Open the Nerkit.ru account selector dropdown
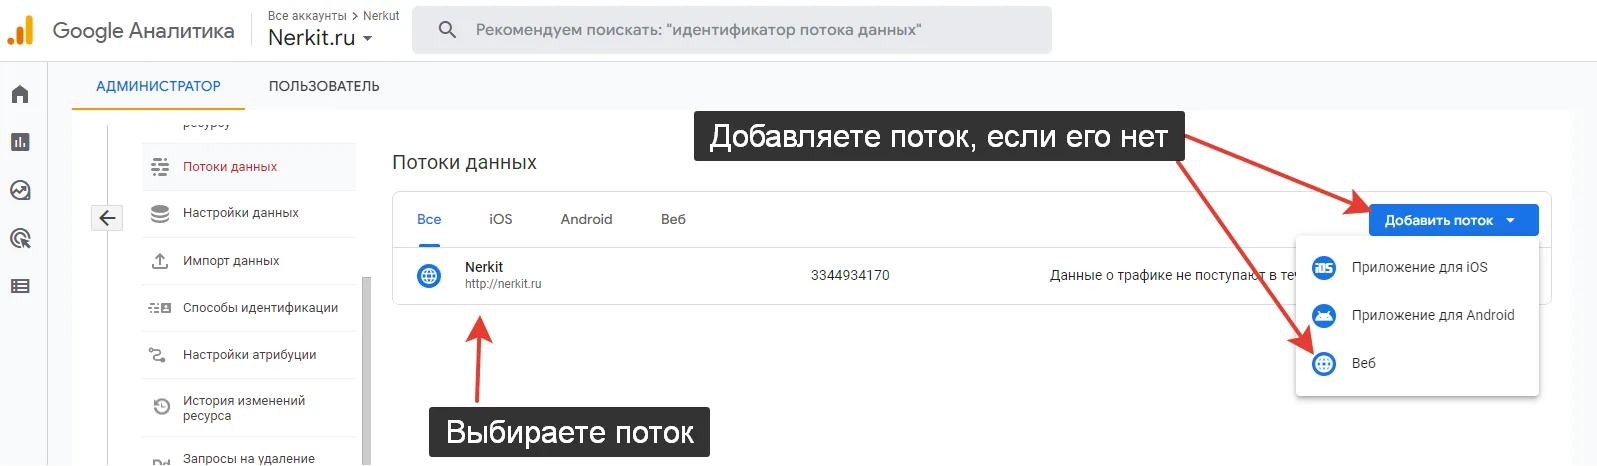 coord(320,38)
